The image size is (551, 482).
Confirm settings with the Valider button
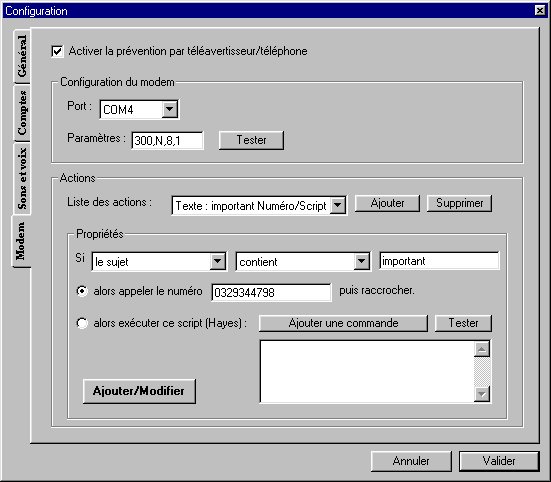point(499,461)
